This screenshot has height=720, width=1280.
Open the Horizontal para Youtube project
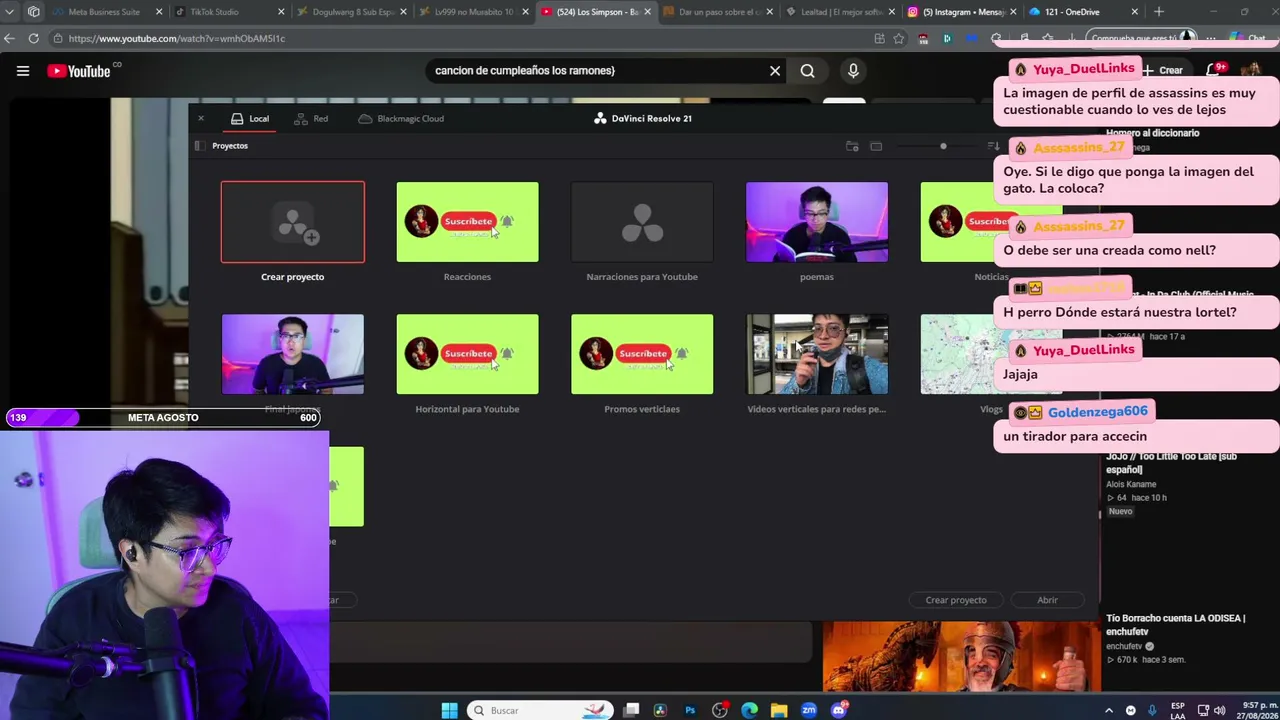click(467, 354)
